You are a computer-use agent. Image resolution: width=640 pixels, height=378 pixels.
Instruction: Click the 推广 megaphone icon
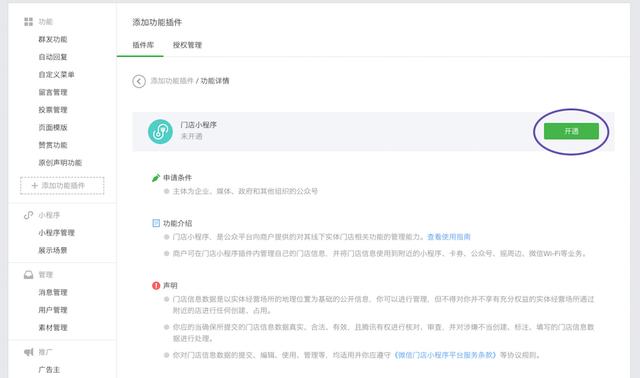(28, 352)
